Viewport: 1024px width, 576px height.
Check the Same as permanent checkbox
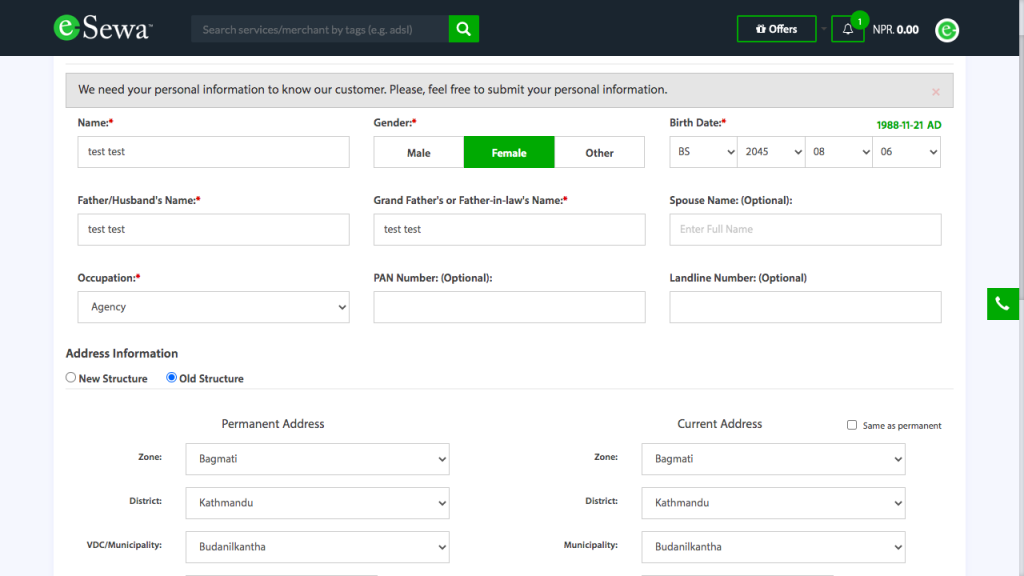coord(852,425)
